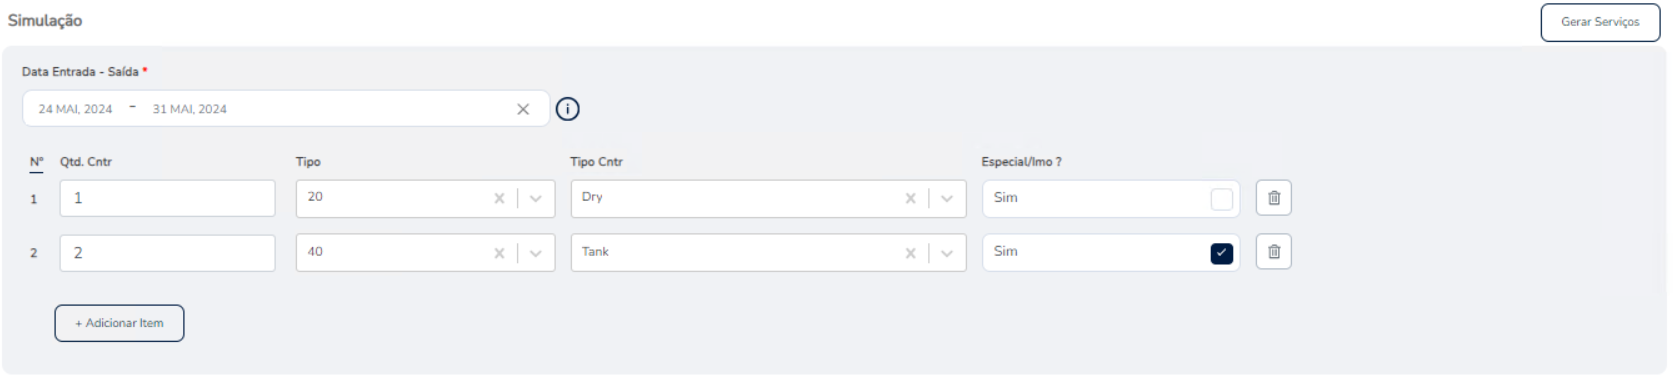Uncheck Especial/Imo box in row 2

pyautogui.click(x=1221, y=253)
